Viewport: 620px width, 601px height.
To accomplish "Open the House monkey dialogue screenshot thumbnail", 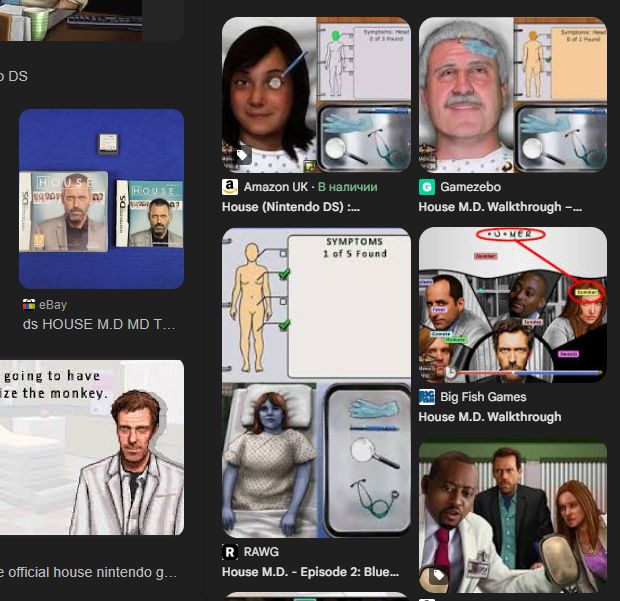I will coord(92,448).
